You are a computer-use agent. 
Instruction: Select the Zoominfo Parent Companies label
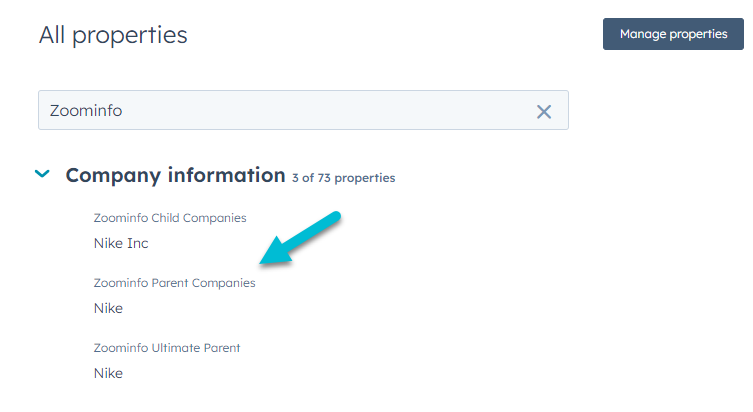(x=174, y=283)
